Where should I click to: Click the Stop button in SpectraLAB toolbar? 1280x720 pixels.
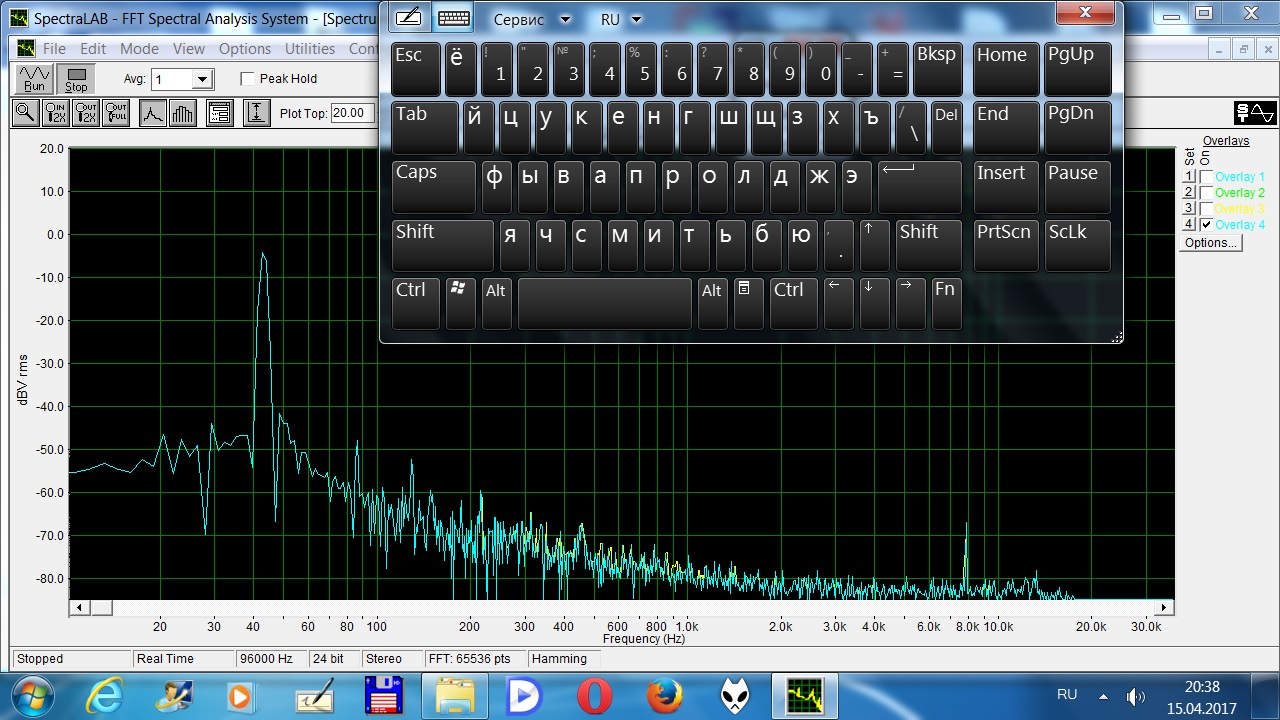(77, 79)
